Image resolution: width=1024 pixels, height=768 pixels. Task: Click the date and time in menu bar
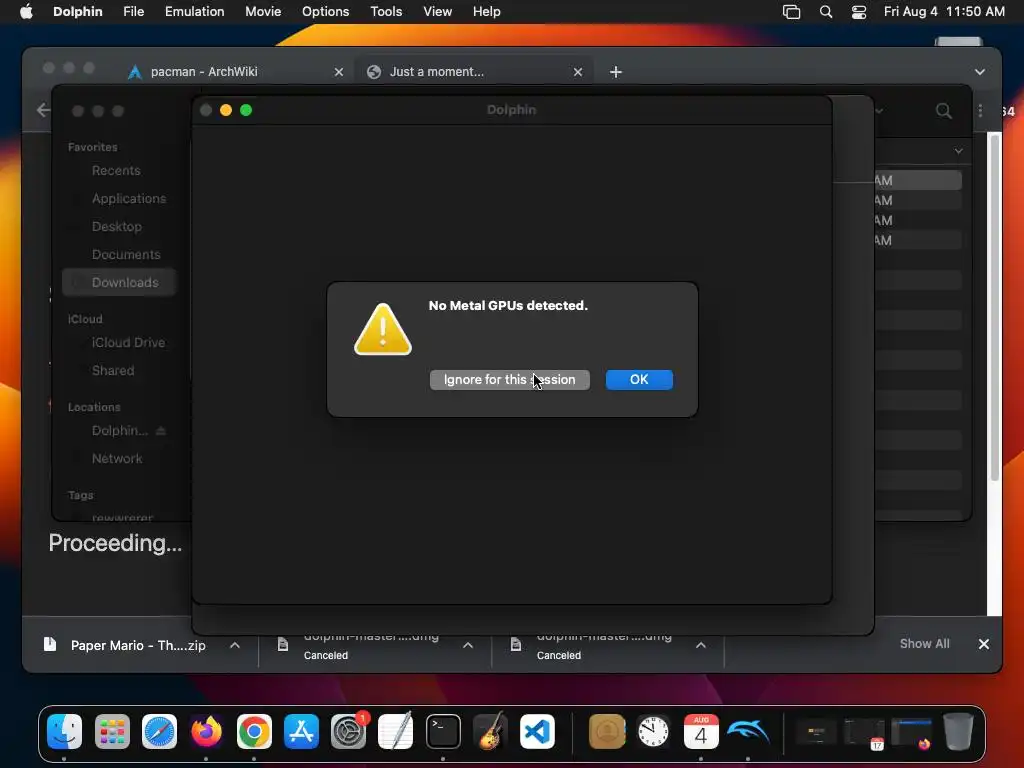point(944,11)
